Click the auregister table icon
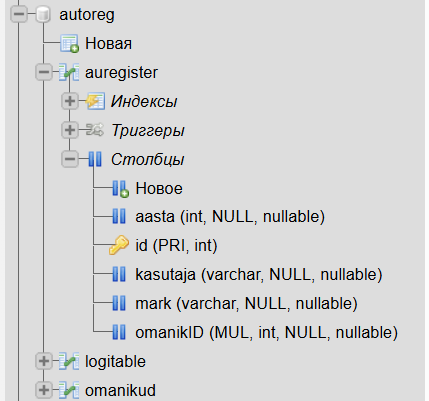This screenshot has width=429, height=401. (x=69, y=72)
